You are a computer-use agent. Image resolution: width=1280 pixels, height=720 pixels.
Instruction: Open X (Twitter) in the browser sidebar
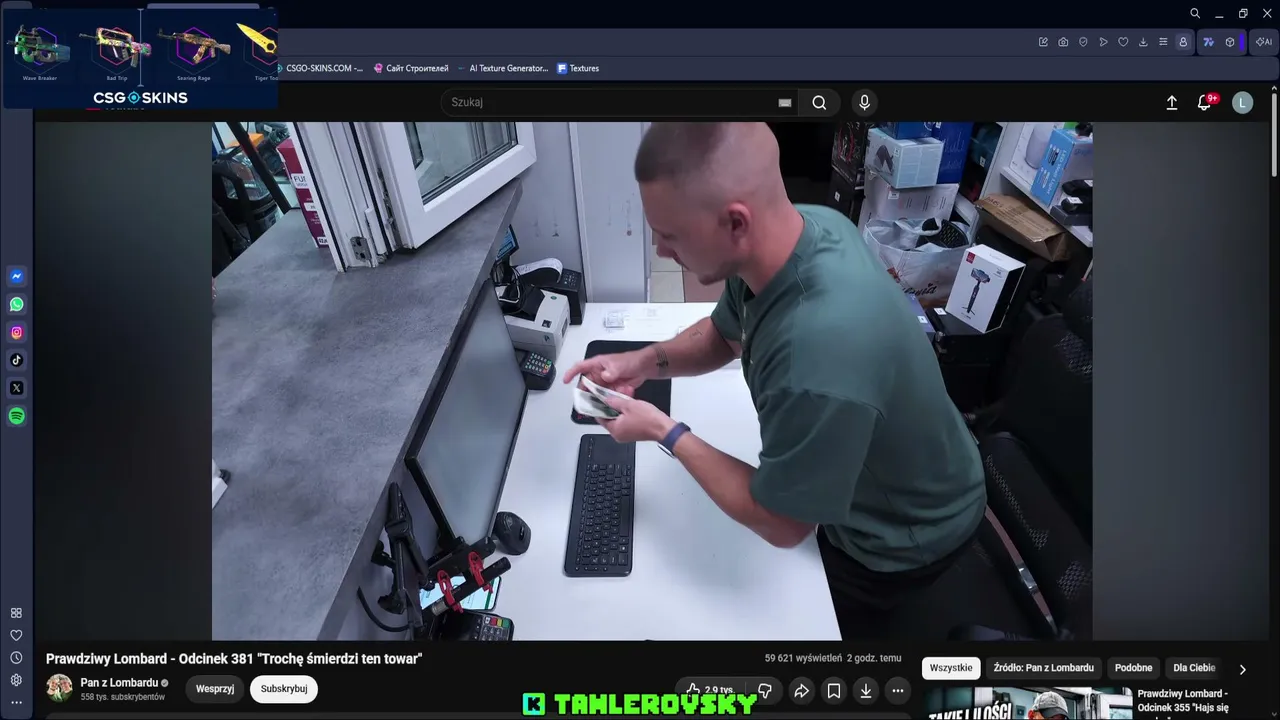click(16, 388)
